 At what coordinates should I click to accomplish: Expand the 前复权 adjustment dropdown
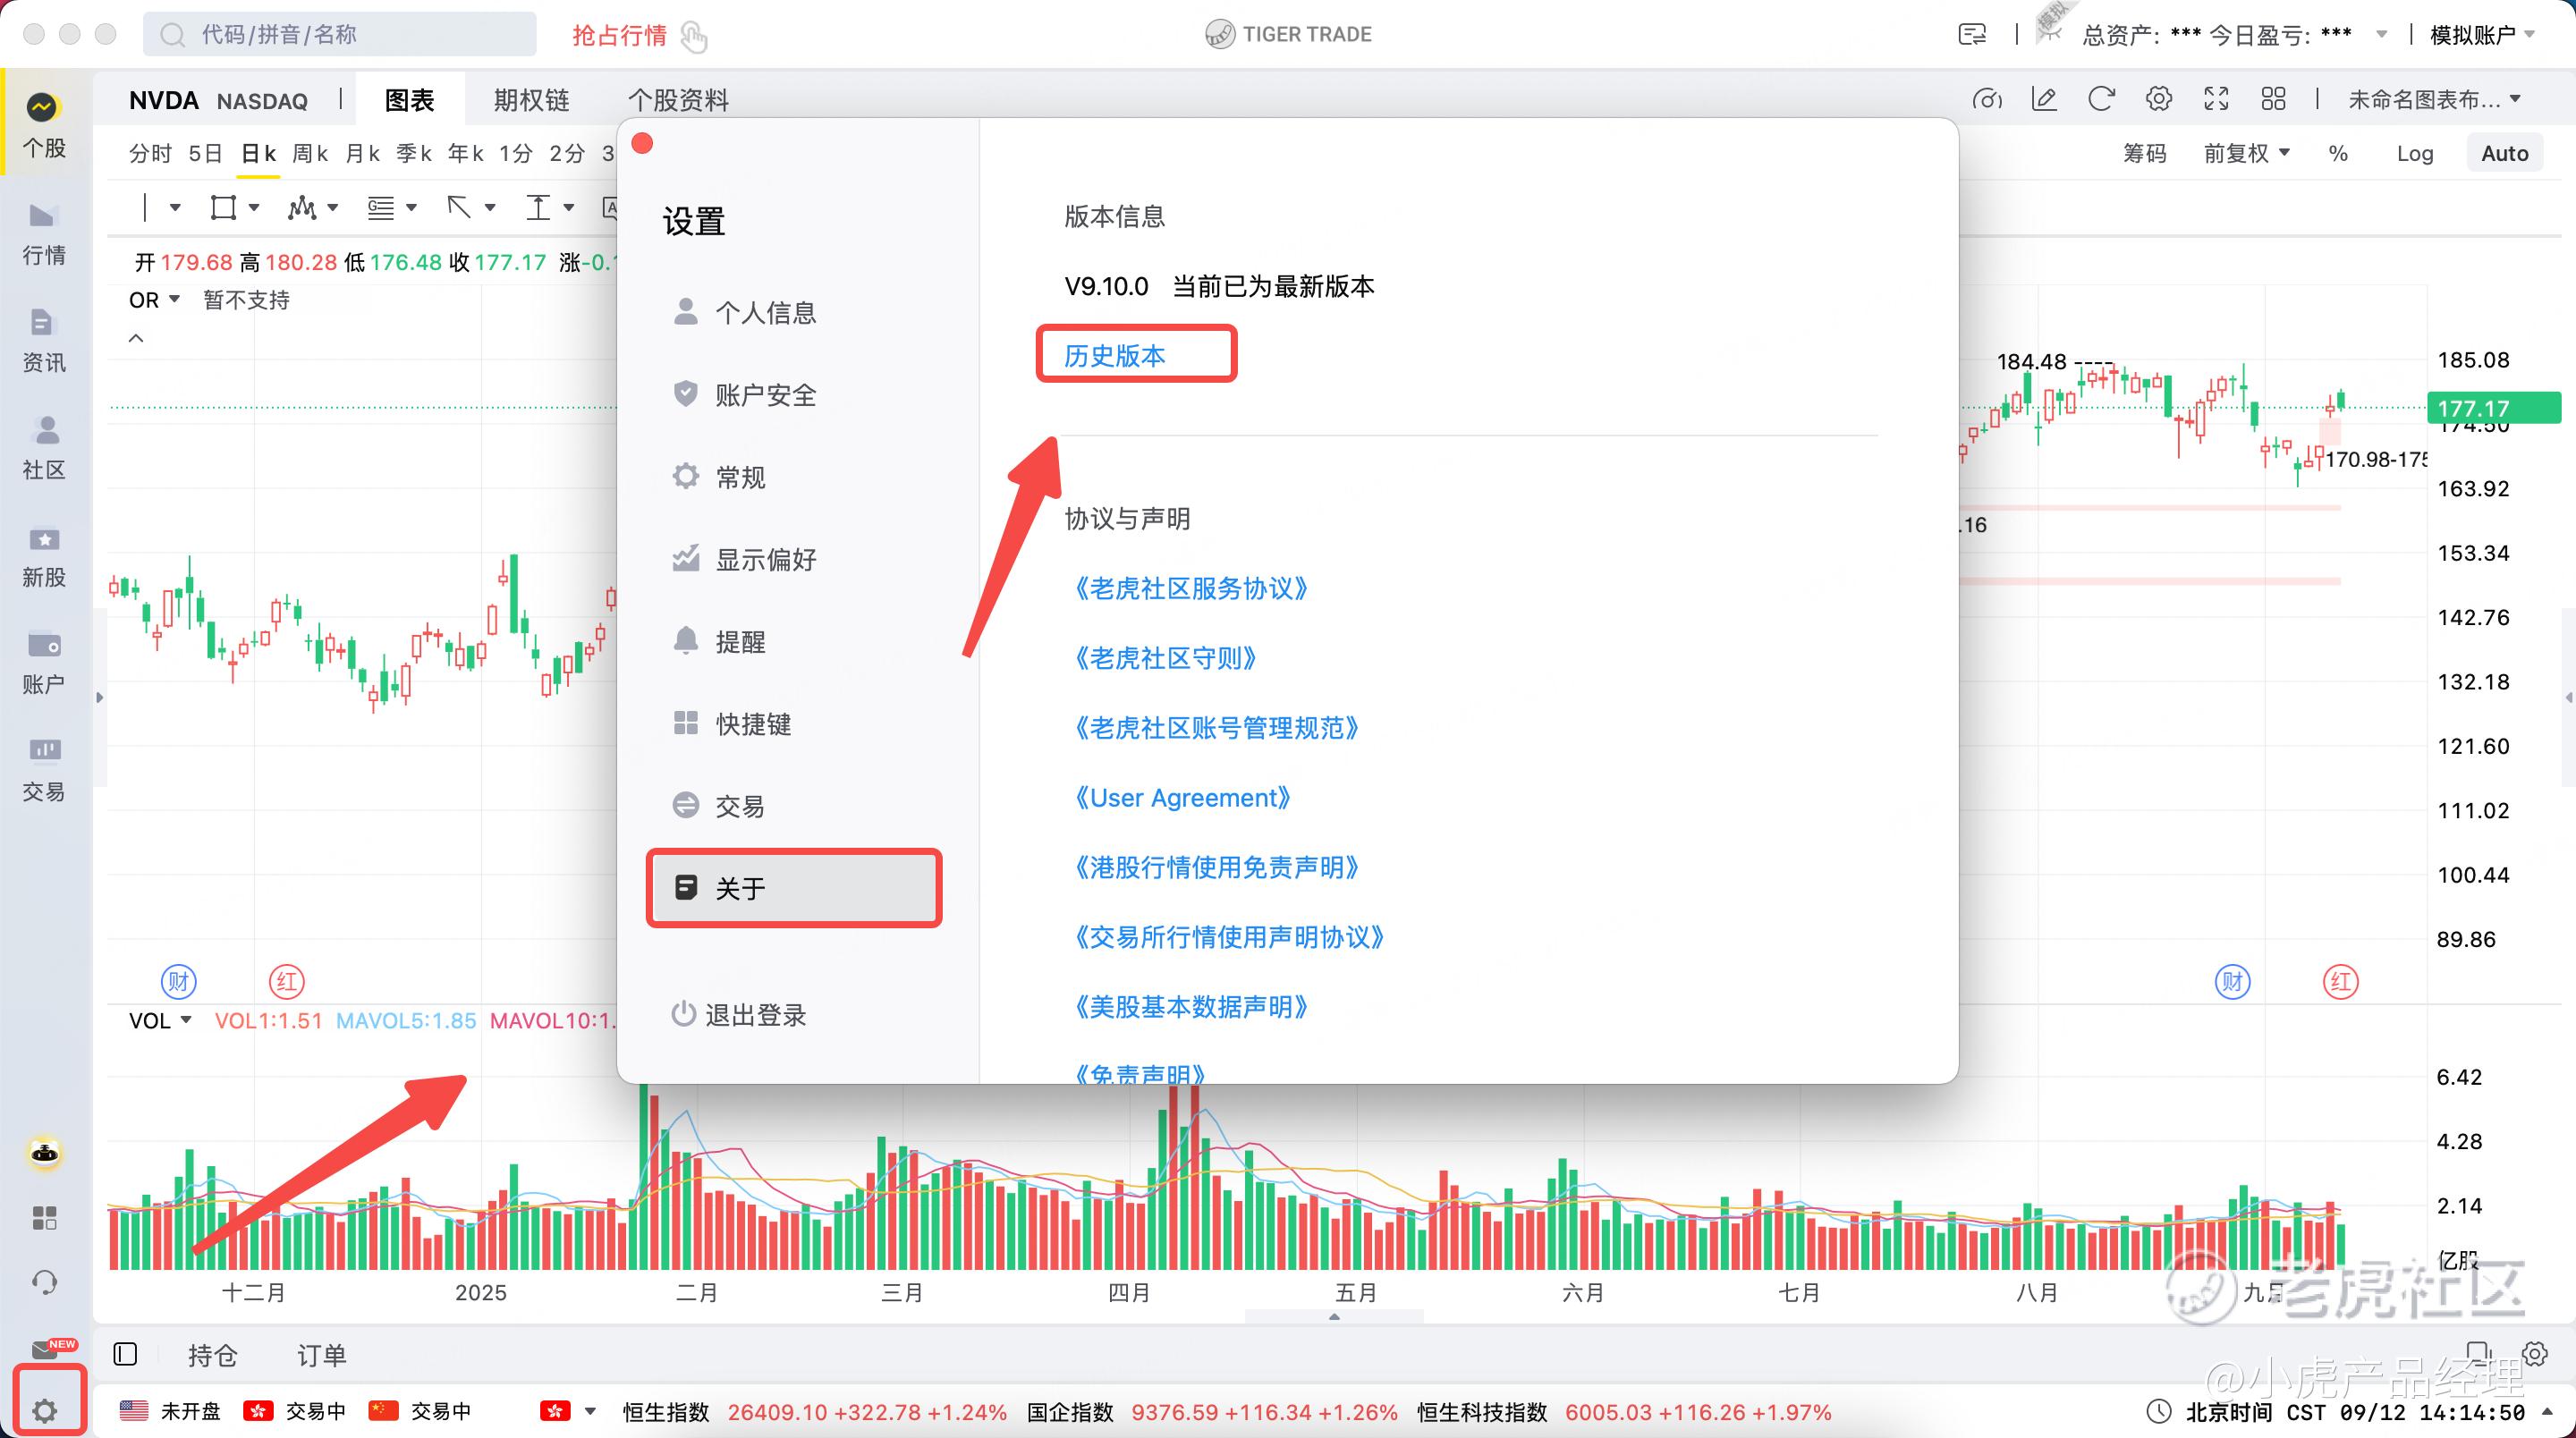click(2246, 154)
